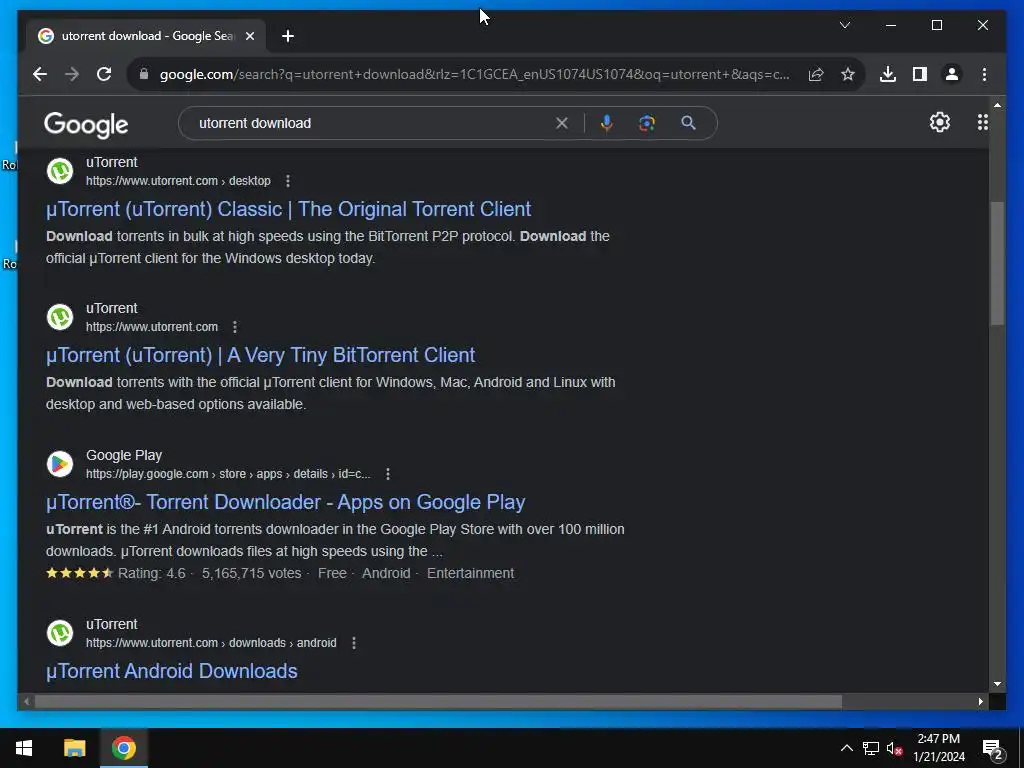Viewport: 1024px width, 768px height.
Task: Click the horizontal scrollbar thumb
Action: click(x=438, y=701)
